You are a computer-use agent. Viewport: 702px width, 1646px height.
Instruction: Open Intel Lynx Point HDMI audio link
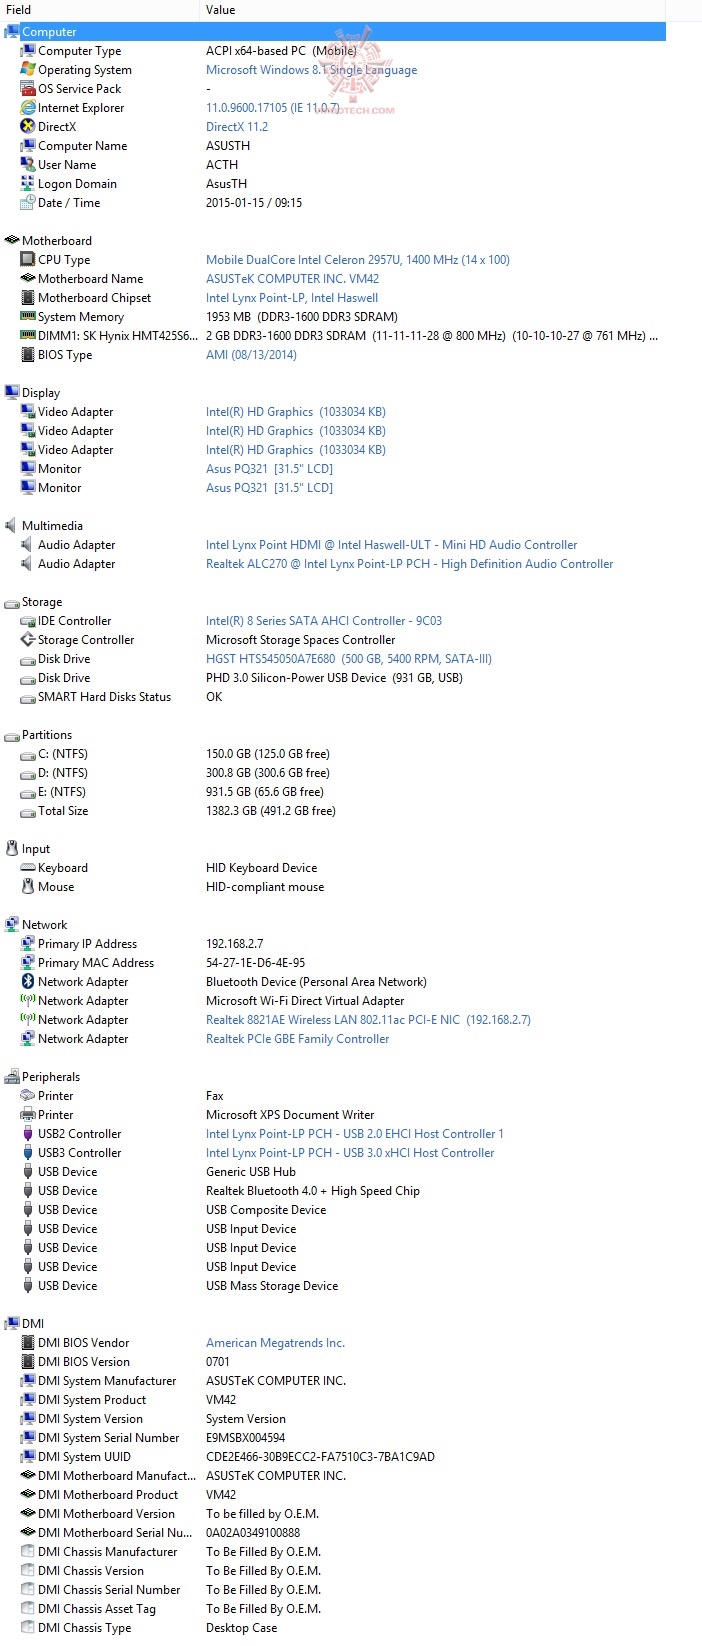pos(391,545)
